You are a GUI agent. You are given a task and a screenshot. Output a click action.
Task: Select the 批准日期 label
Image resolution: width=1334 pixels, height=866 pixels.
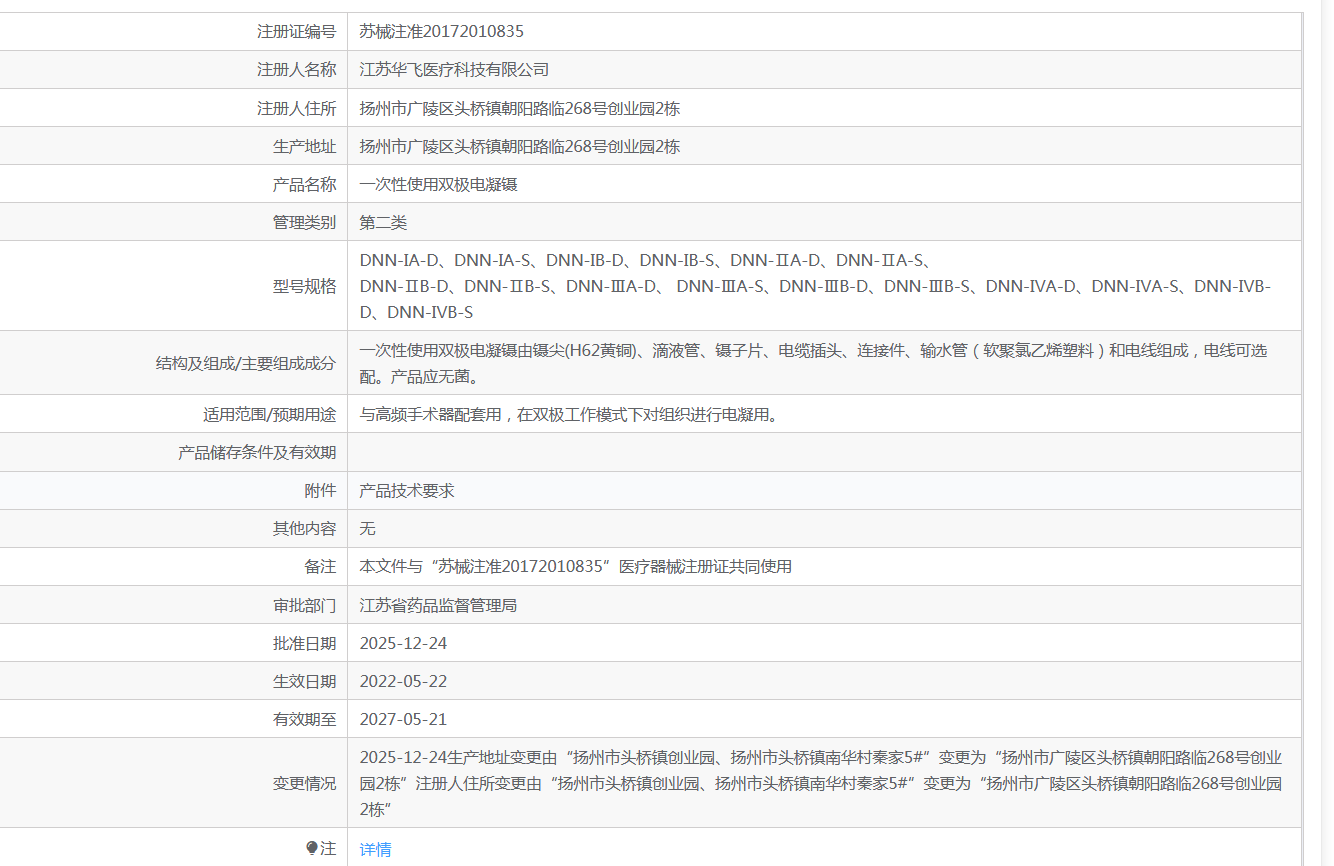pos(304,643)
